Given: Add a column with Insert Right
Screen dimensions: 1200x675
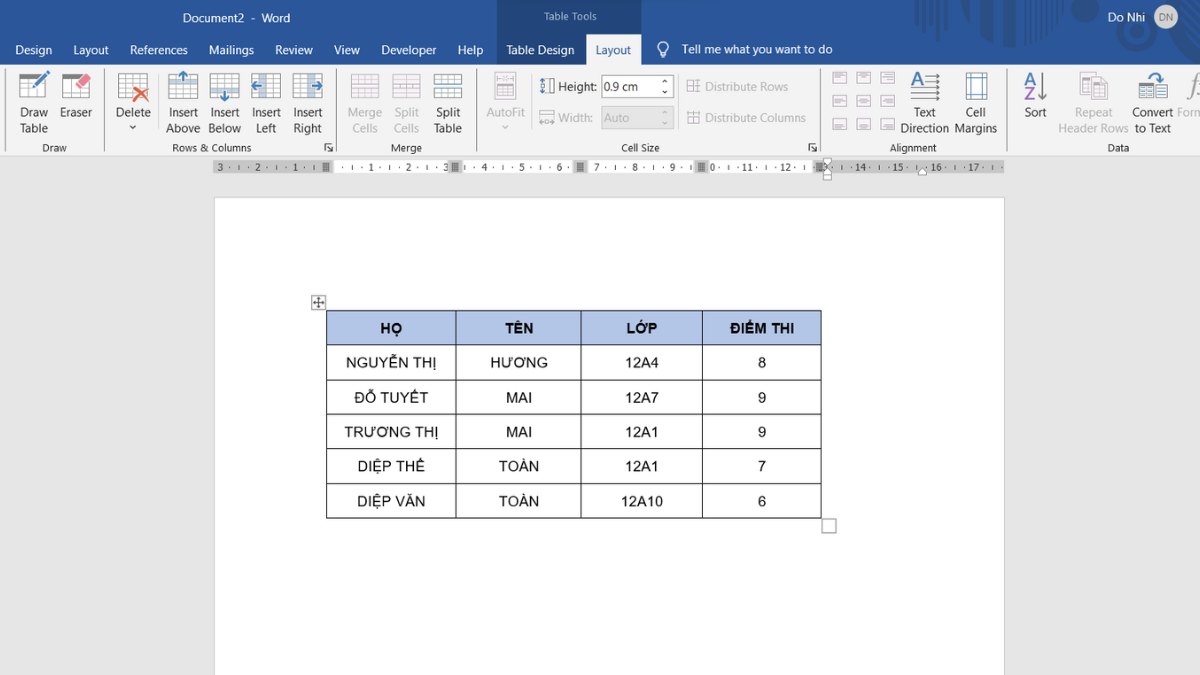Looking at the screenshot, I should pyautogui.click(x=308, y=103).
